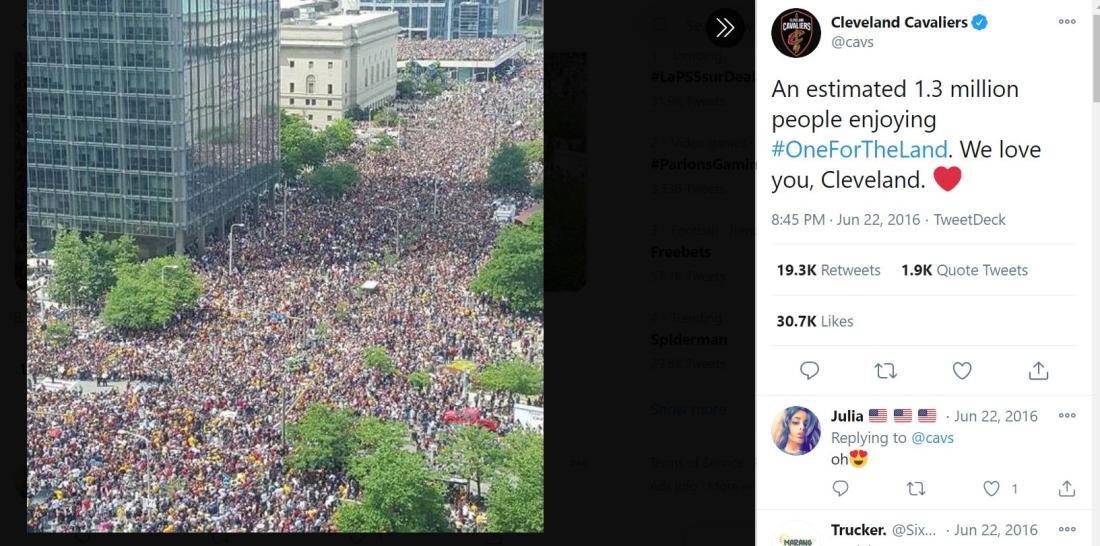The height and width of the screenshot is (546, 1100).
Task: View the 1.9K Quote Tweets
Action: [x=964, y=270]
